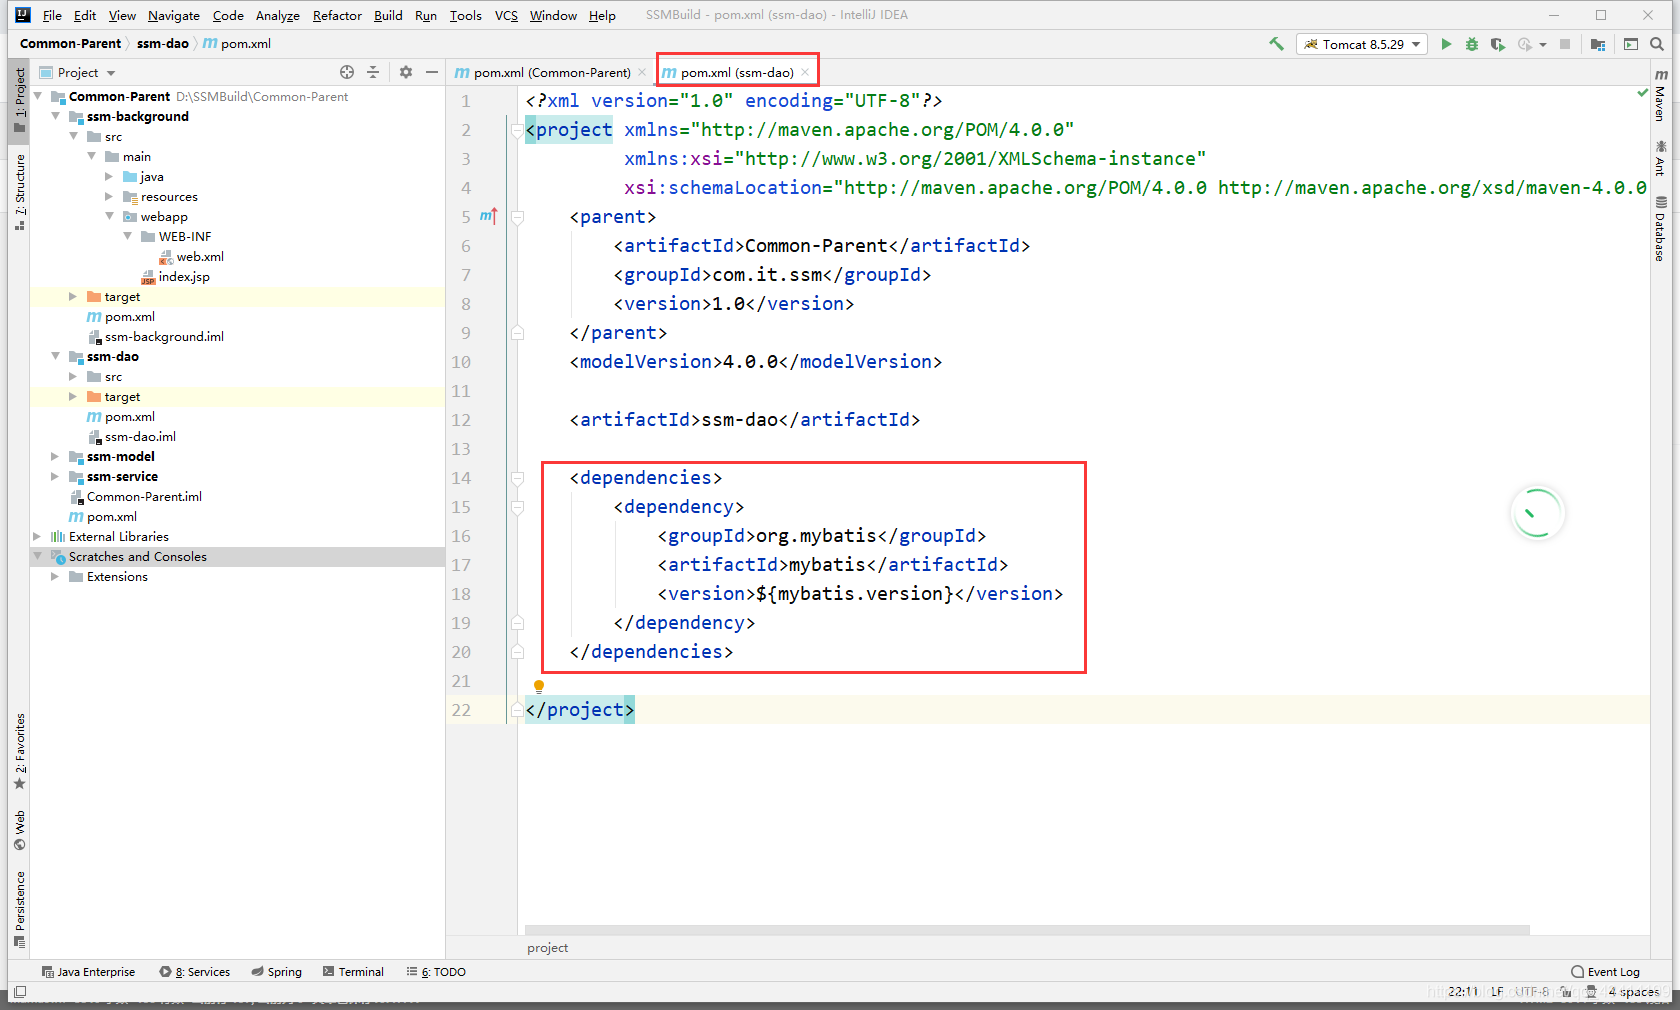Expand the java folder in the tree
The height and width of the screenshot is (1010, 1680).
pyautogui.click(x=109, y=176)
